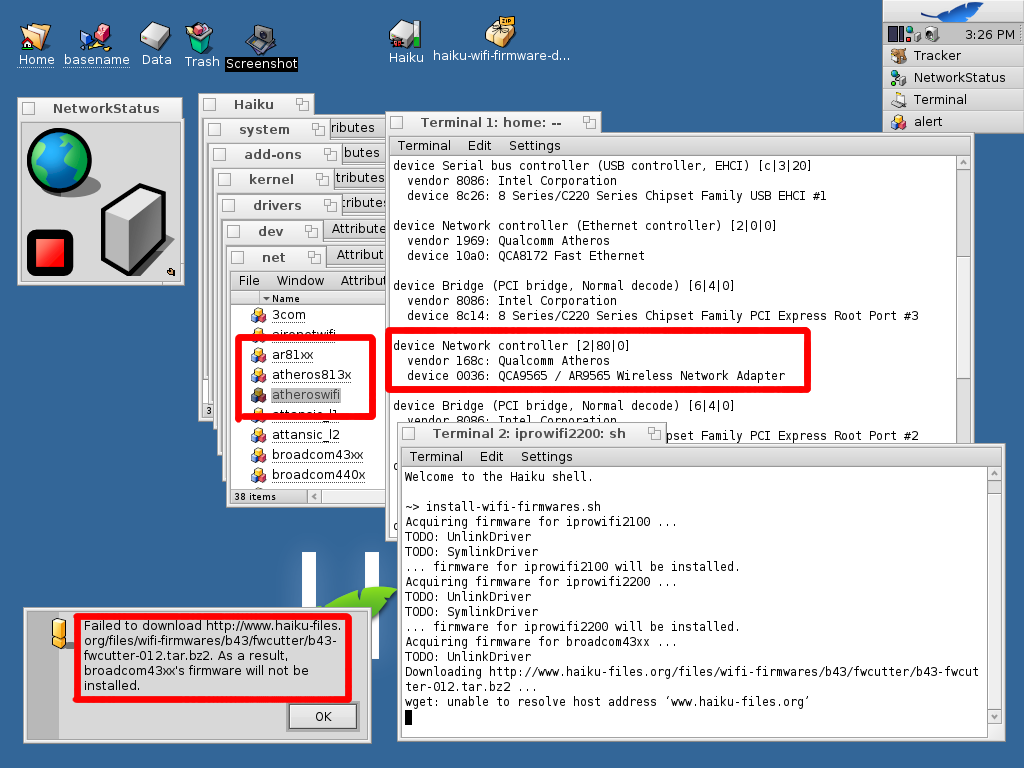
Task: Click close box of drivers window tab
Action: pyautogui.click(x=229, y=206)
